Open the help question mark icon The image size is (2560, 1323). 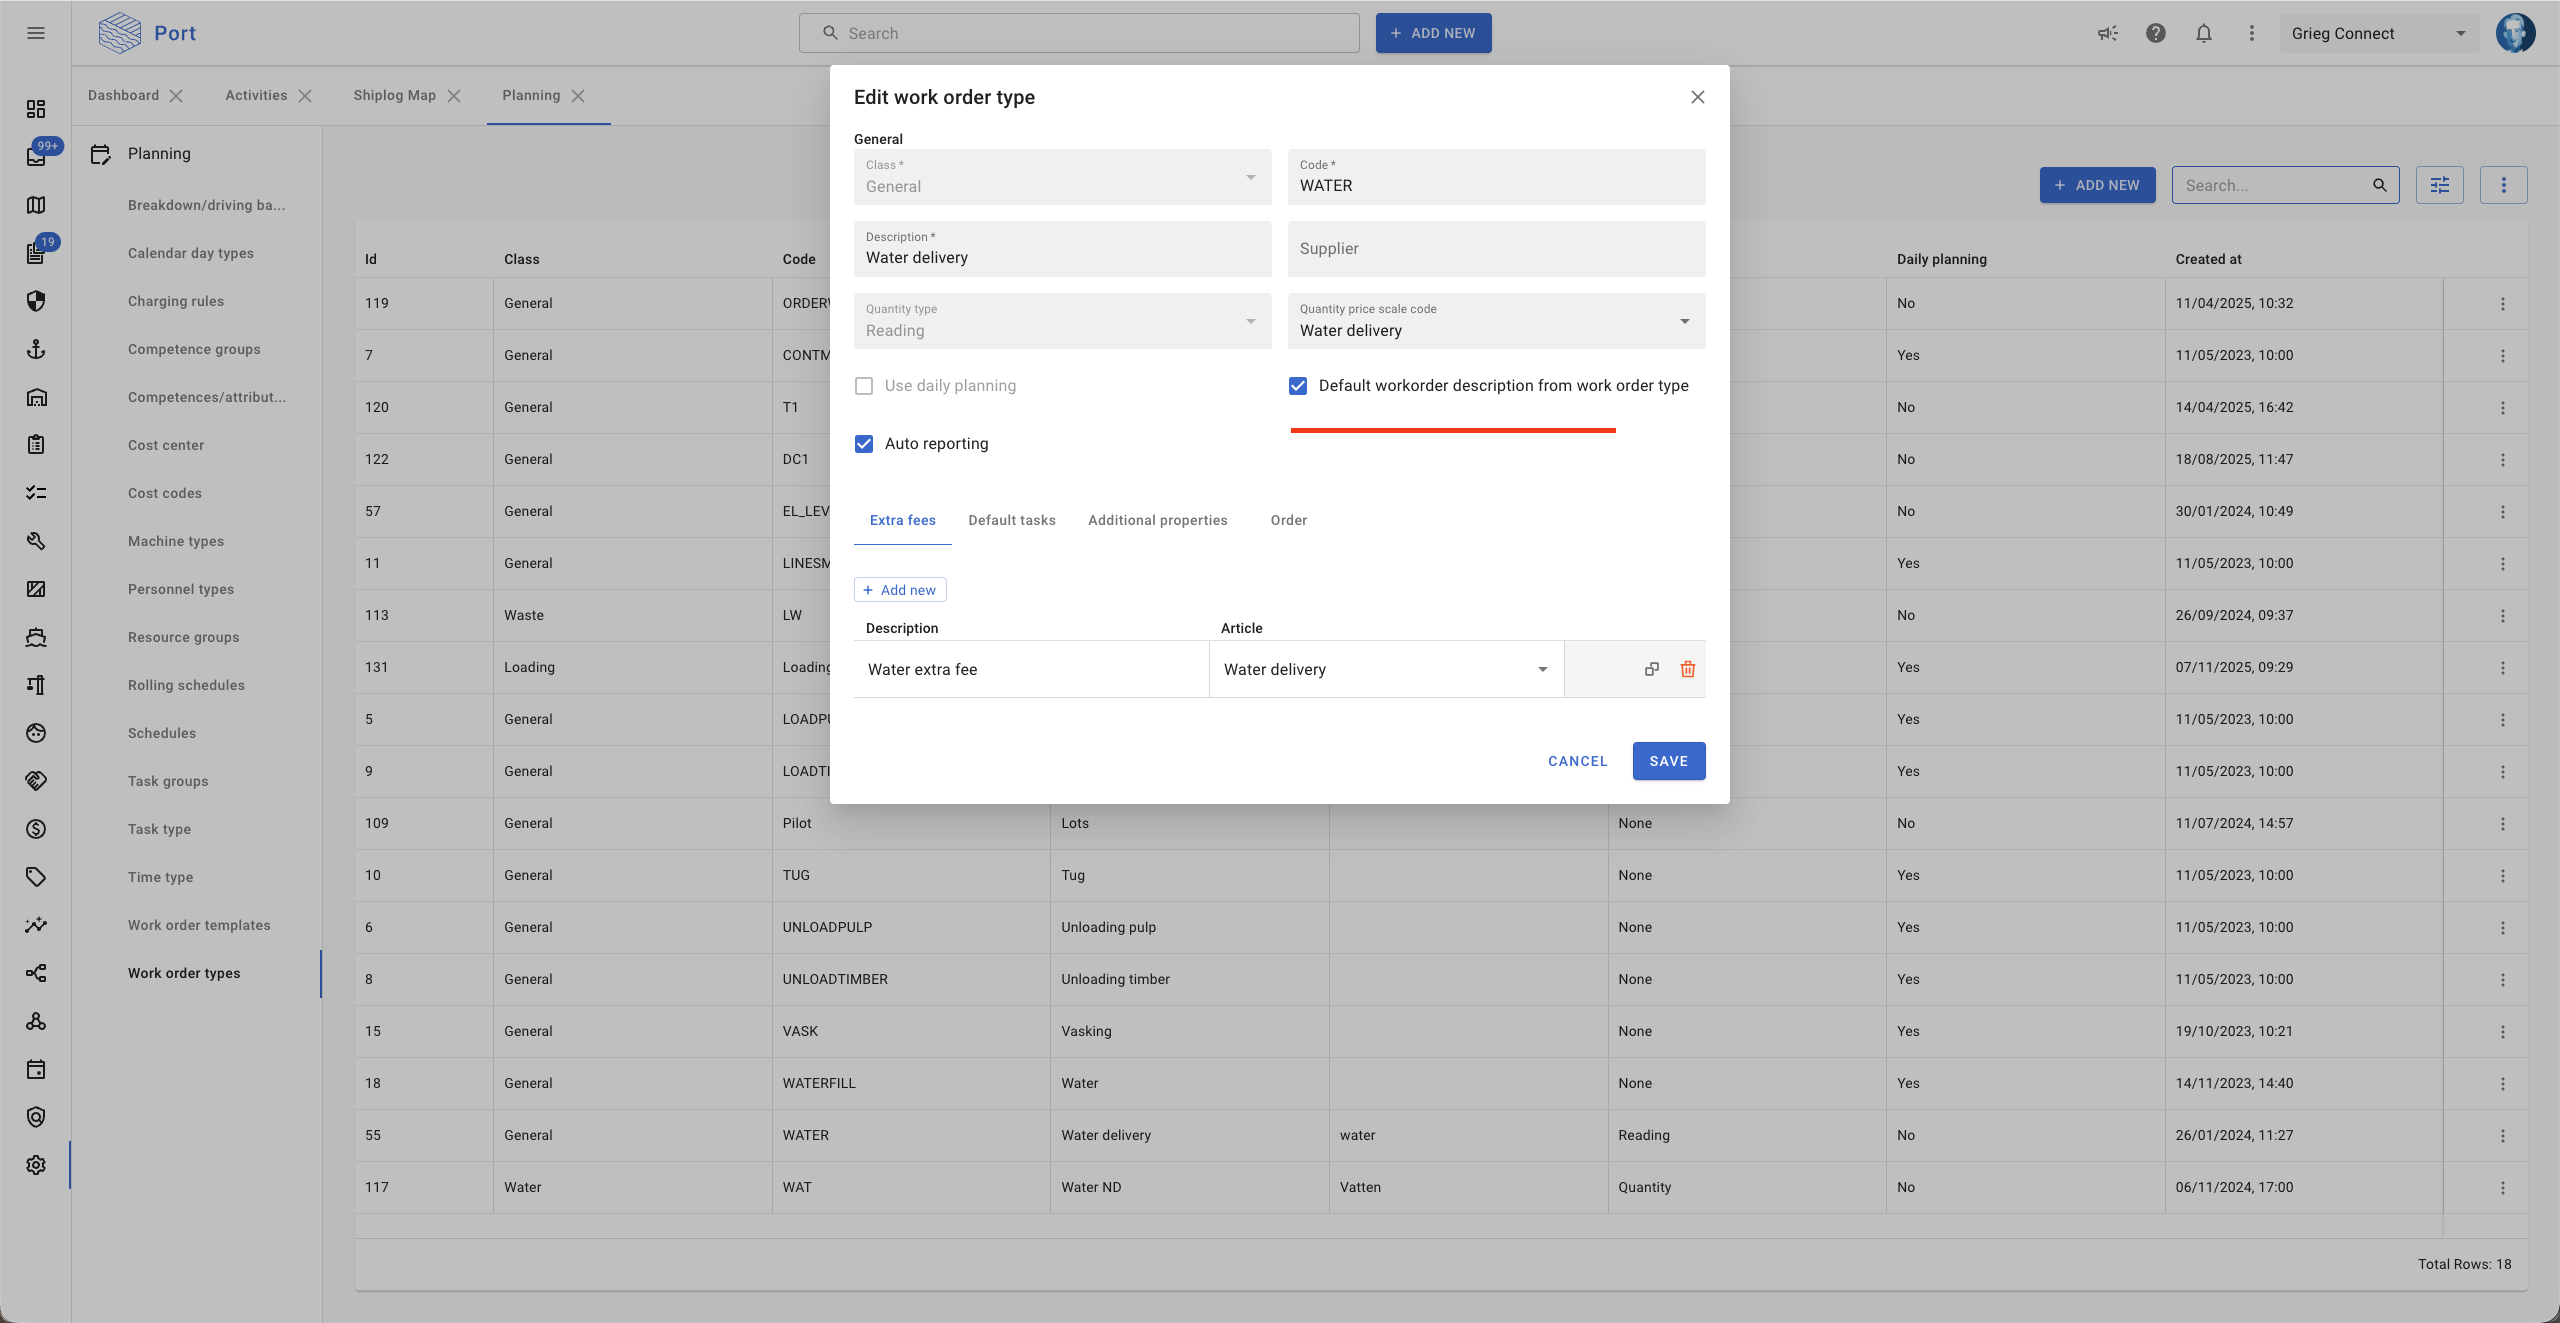point(2155,33)
